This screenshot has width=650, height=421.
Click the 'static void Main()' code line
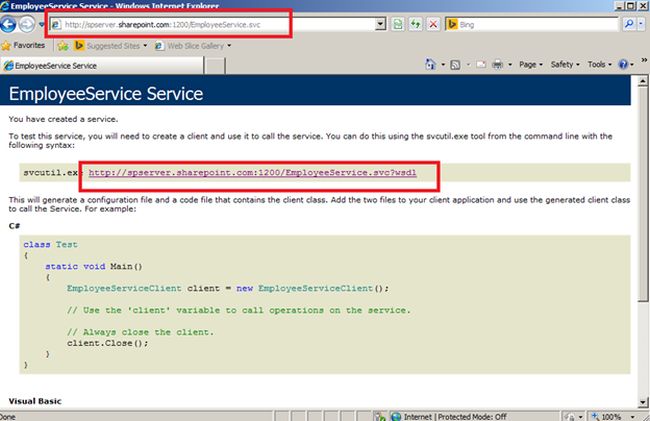pyautogui.click(x=94, y=266)
